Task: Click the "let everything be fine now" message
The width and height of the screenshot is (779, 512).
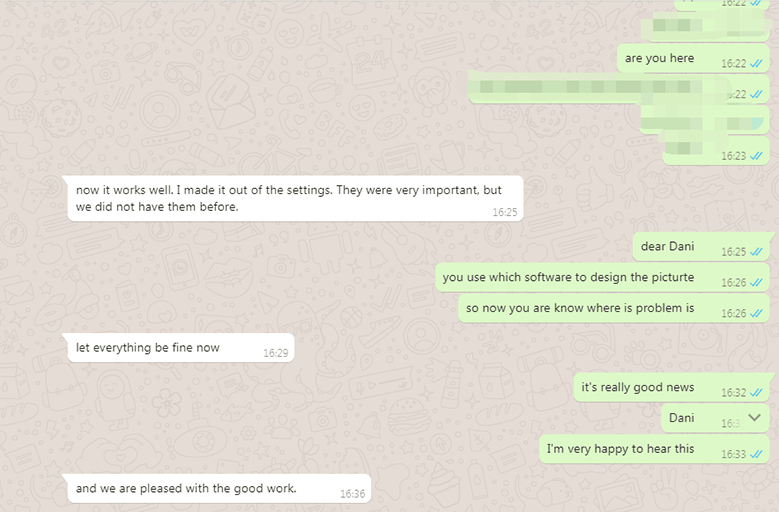Action: pyautogui.click(x=148, y=348)
